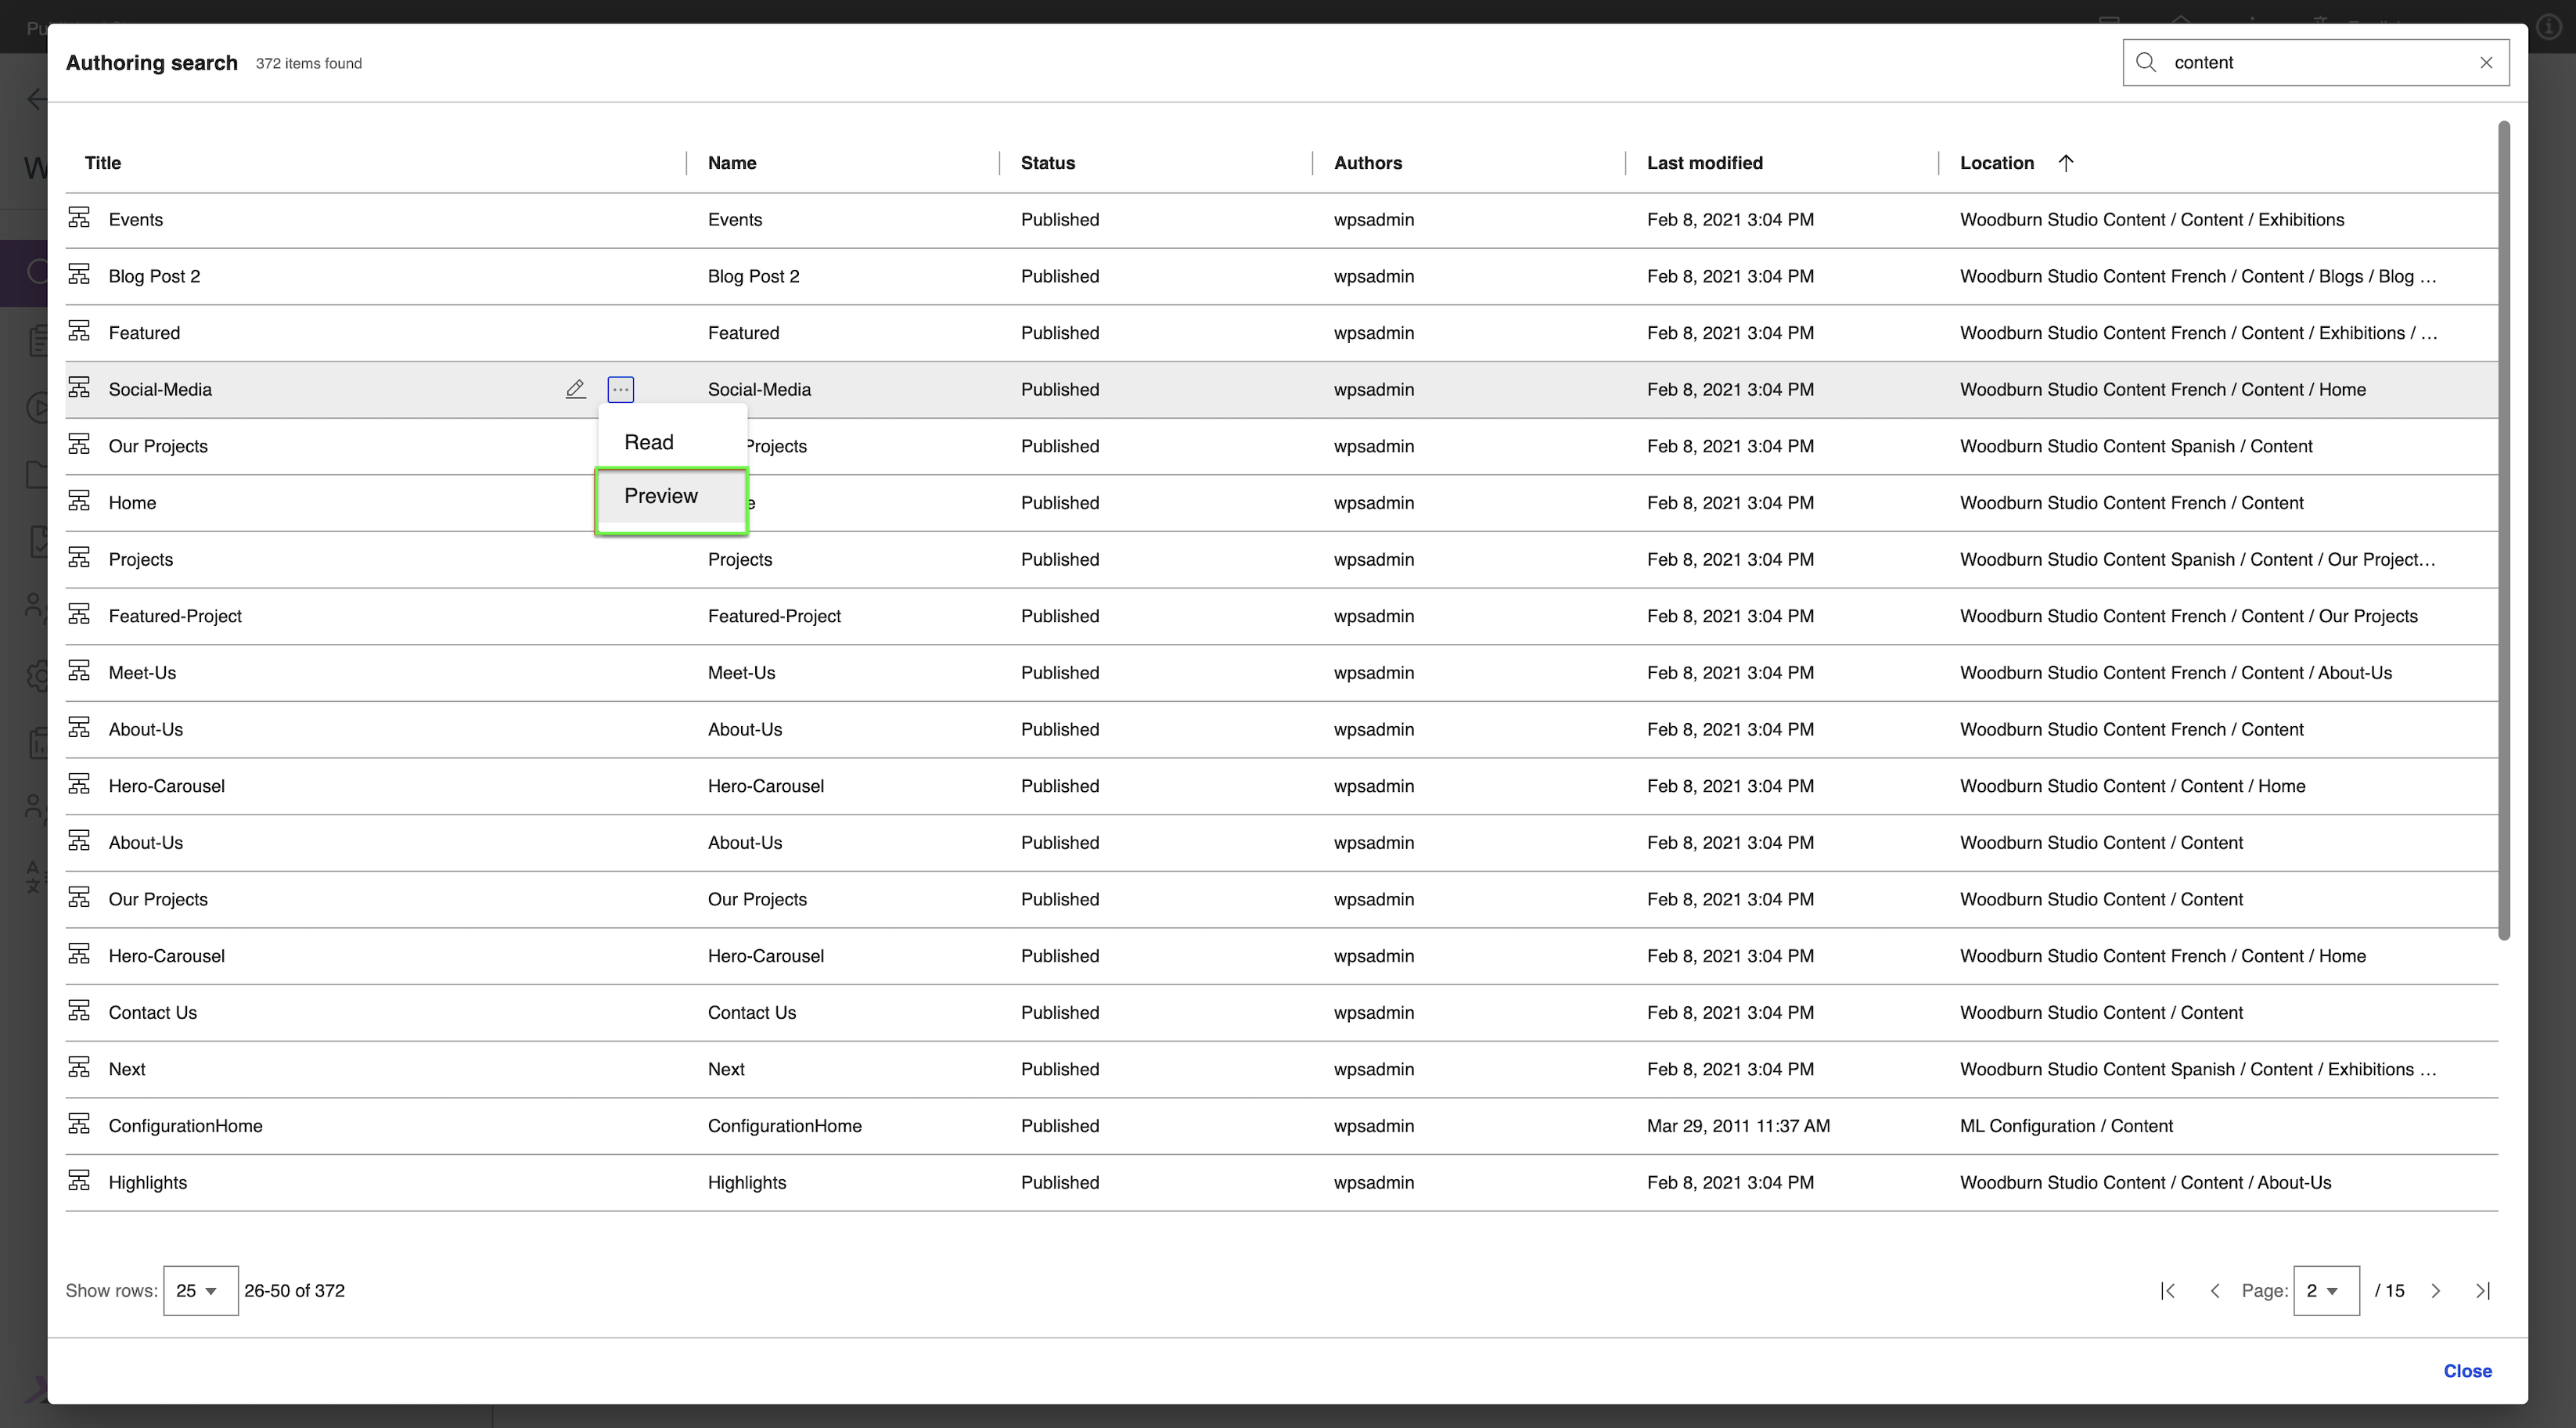Click the vertical scrollbar of results list

pos(2504,530)
